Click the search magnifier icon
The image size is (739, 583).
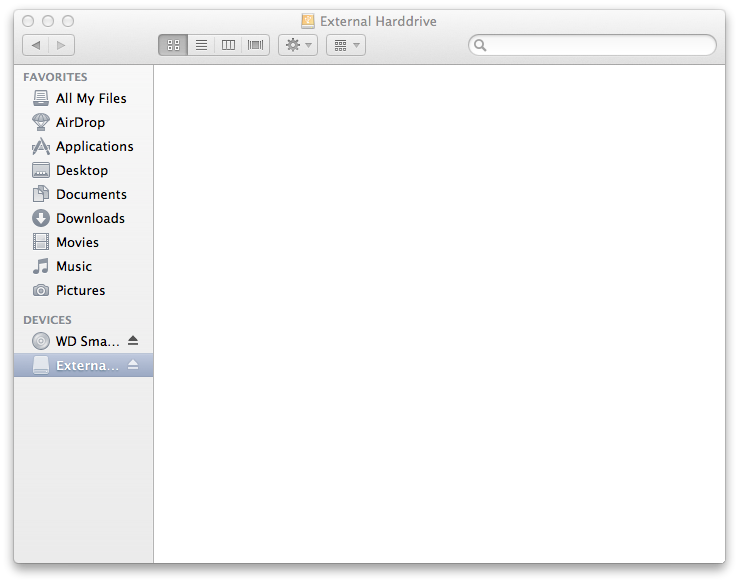pos(480,45)
